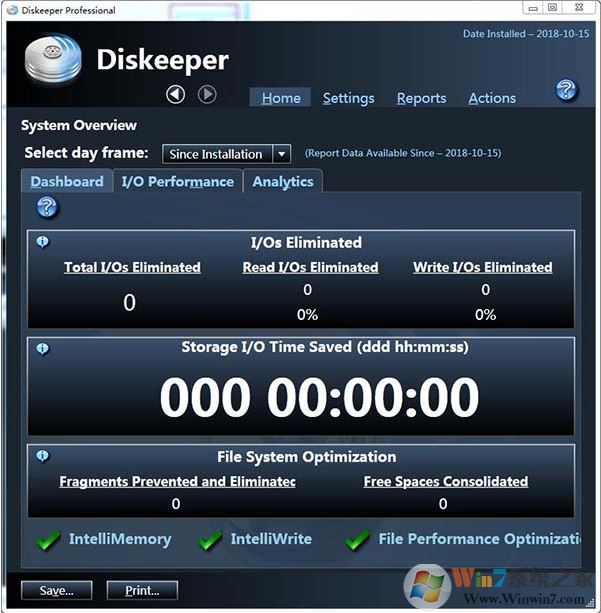The width and height of the screenshot is (601, 613).
Task: Open help from the header question-mark icon
Action: point(566,90)
